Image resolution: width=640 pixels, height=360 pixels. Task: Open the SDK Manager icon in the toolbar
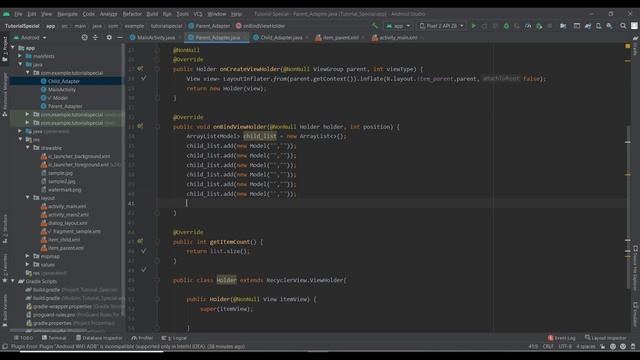point(610,26)
